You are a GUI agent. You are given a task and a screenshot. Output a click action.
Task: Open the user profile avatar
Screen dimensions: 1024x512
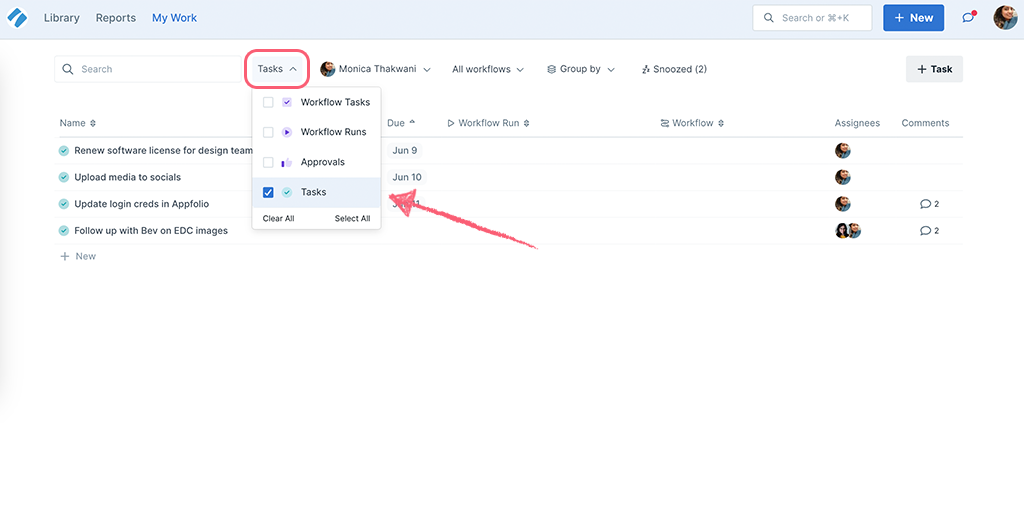(1004, 18)
